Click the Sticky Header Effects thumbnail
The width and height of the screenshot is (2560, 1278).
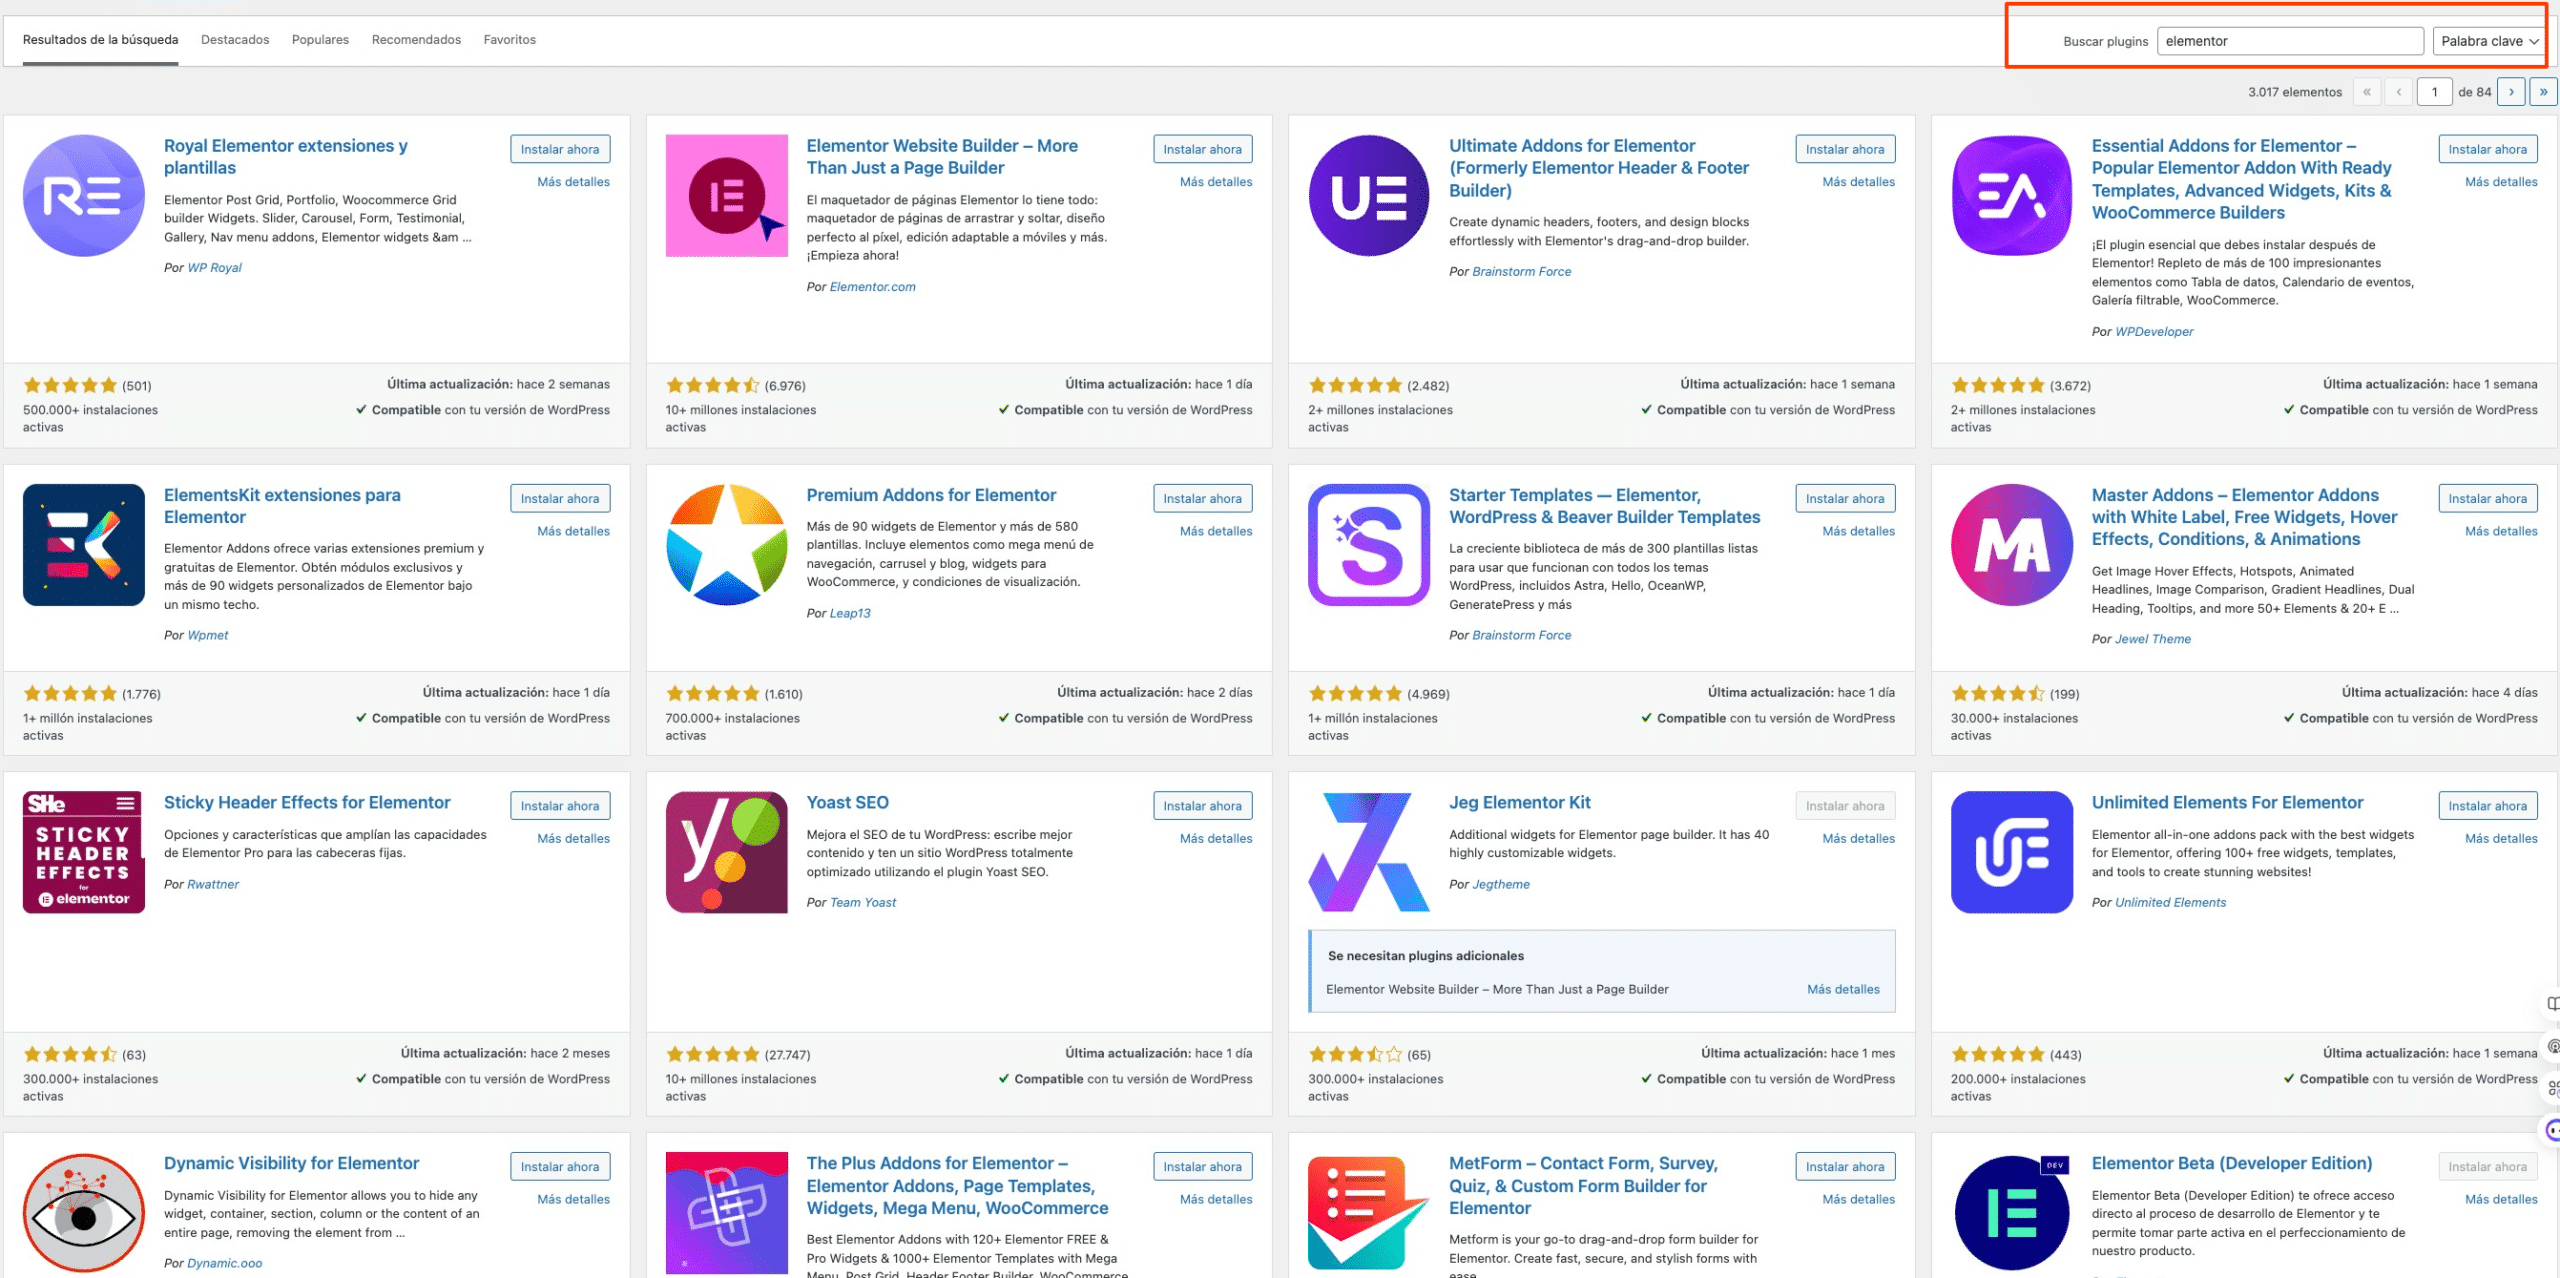tap(84, 852)
